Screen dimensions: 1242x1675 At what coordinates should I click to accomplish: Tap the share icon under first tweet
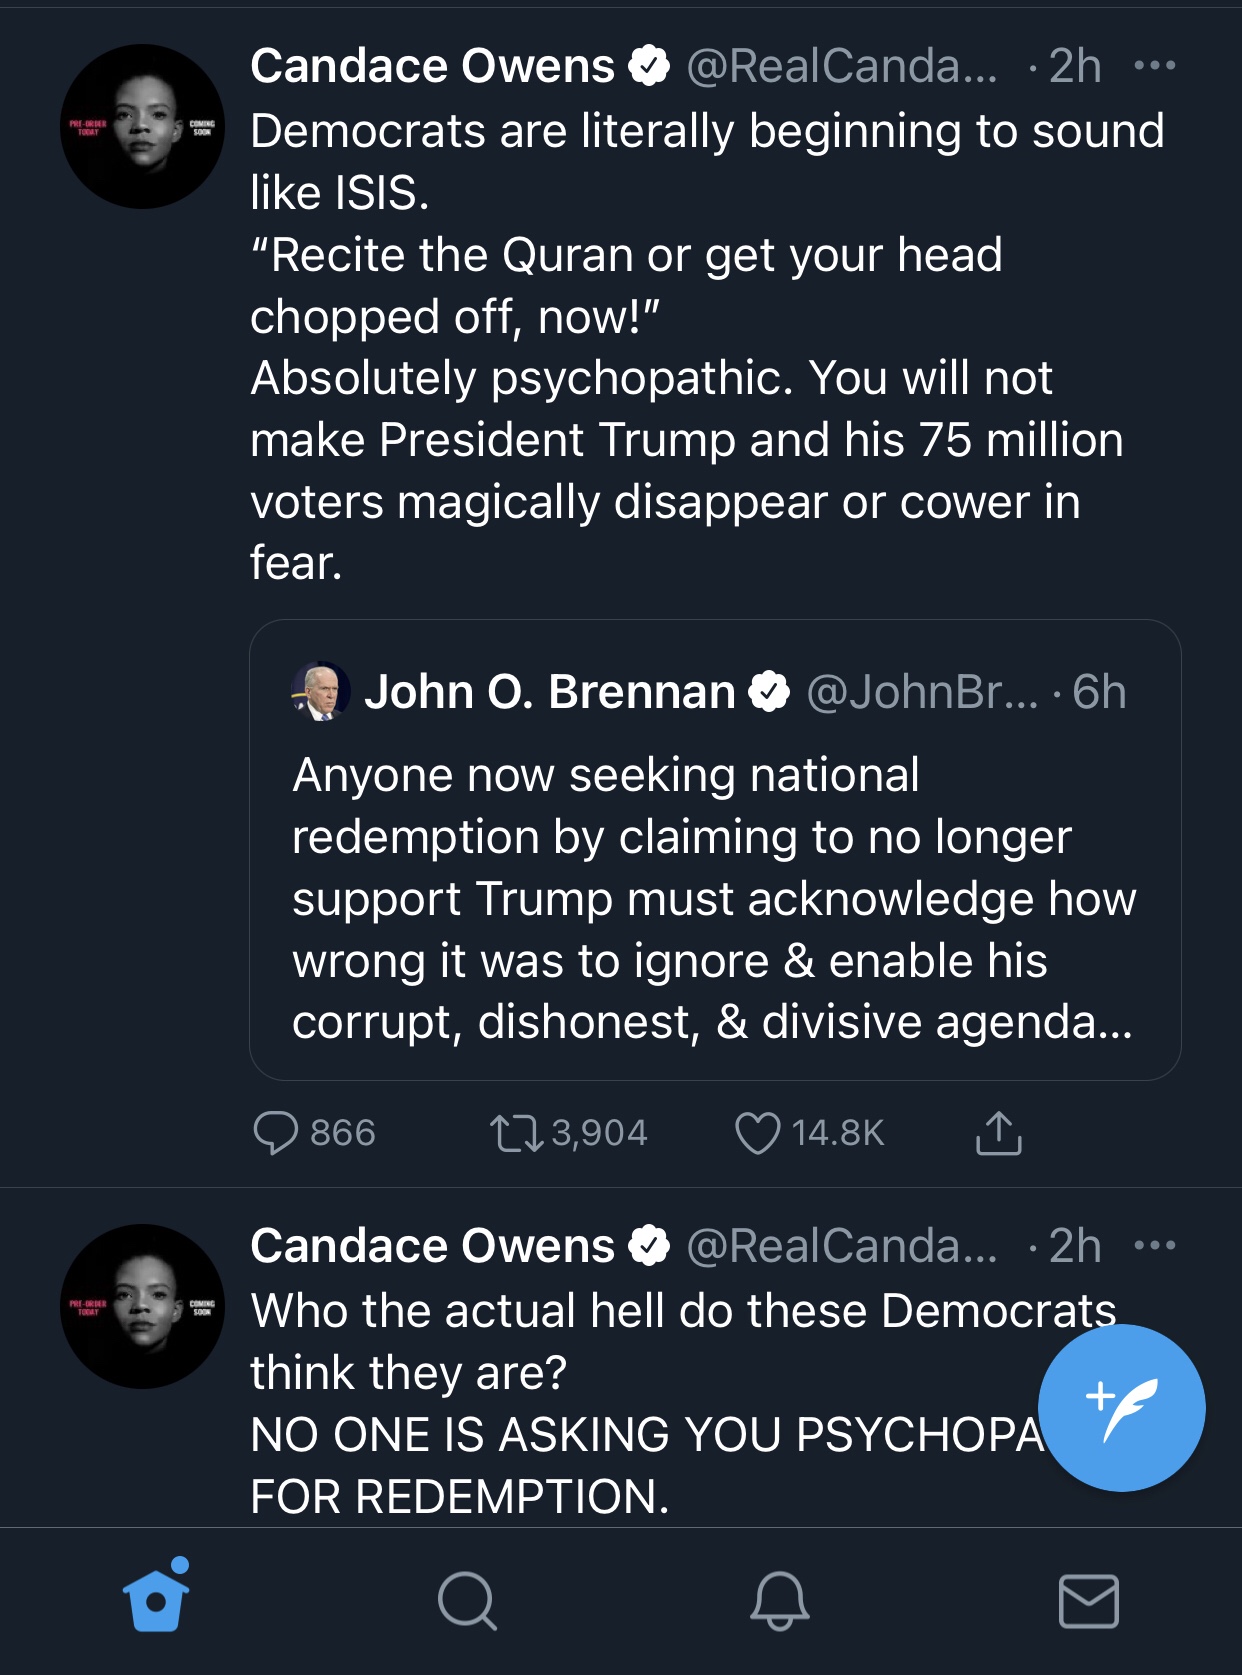[x=998, y=1133]
